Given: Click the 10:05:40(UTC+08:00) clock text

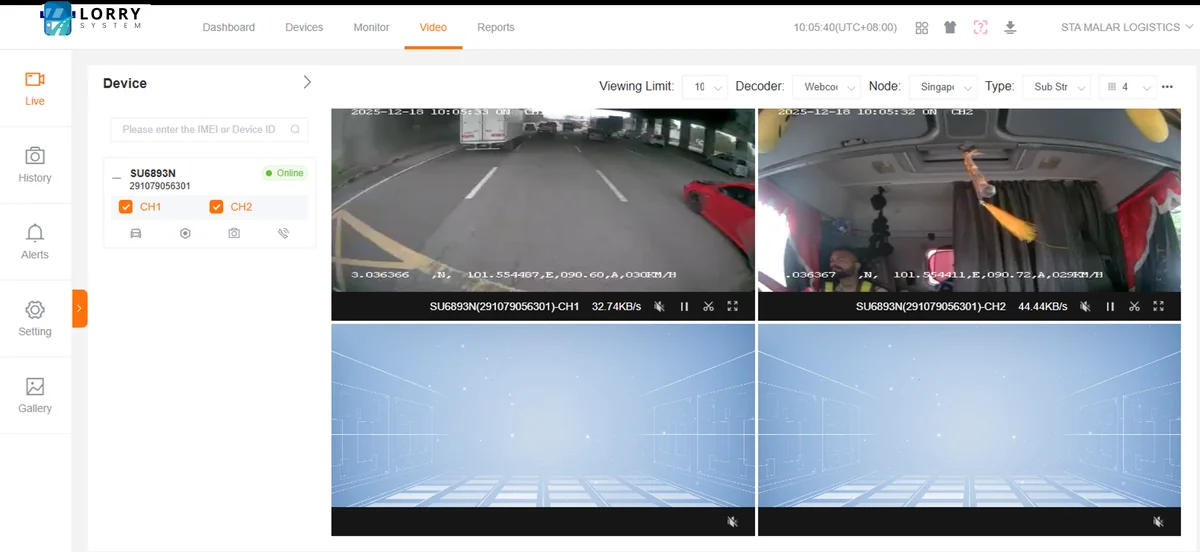Looking at the screenshot, I should (845, 27).
